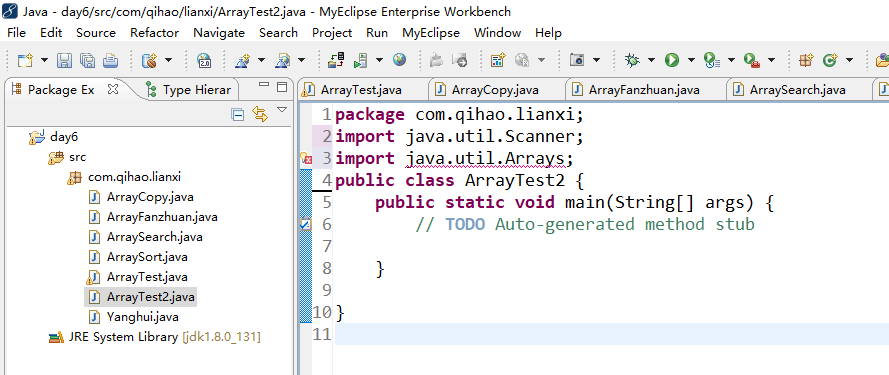
Task: Open the Project menu
Action: [332, 33]
